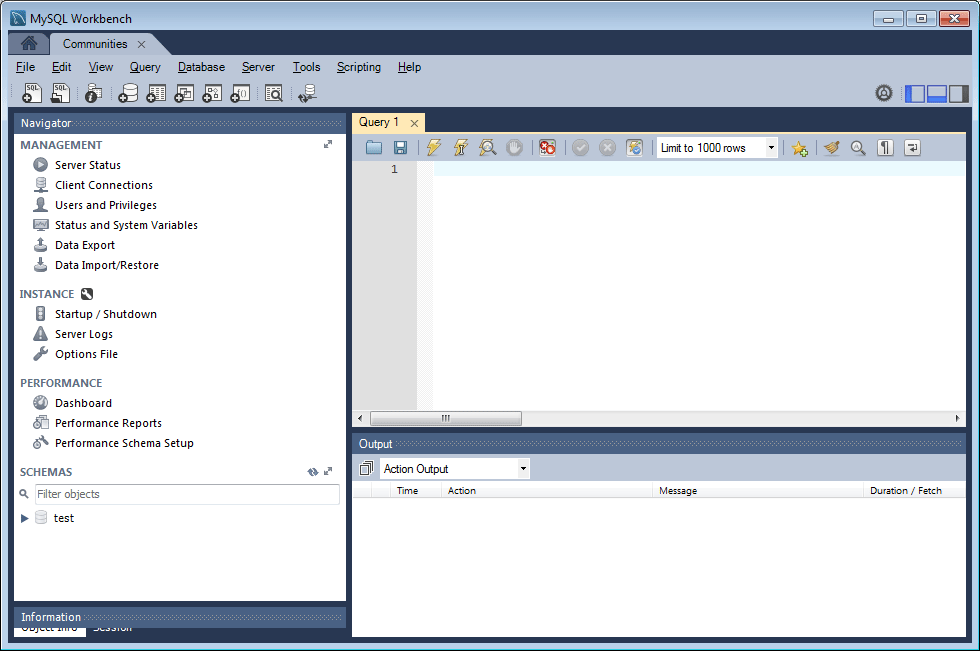Open Performance Reports
Image resolution: width=980 pixels, height=651 pixels.
(x=108, y=423)
